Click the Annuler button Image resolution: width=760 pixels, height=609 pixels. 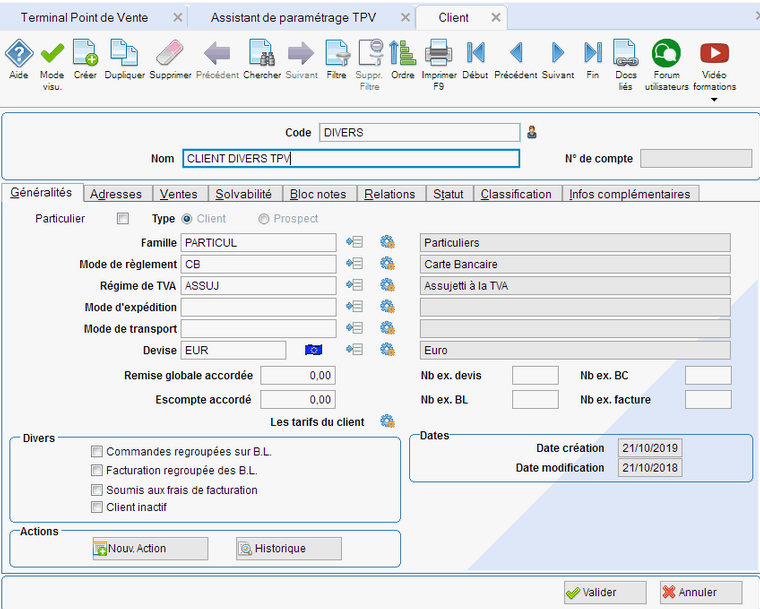701,592
